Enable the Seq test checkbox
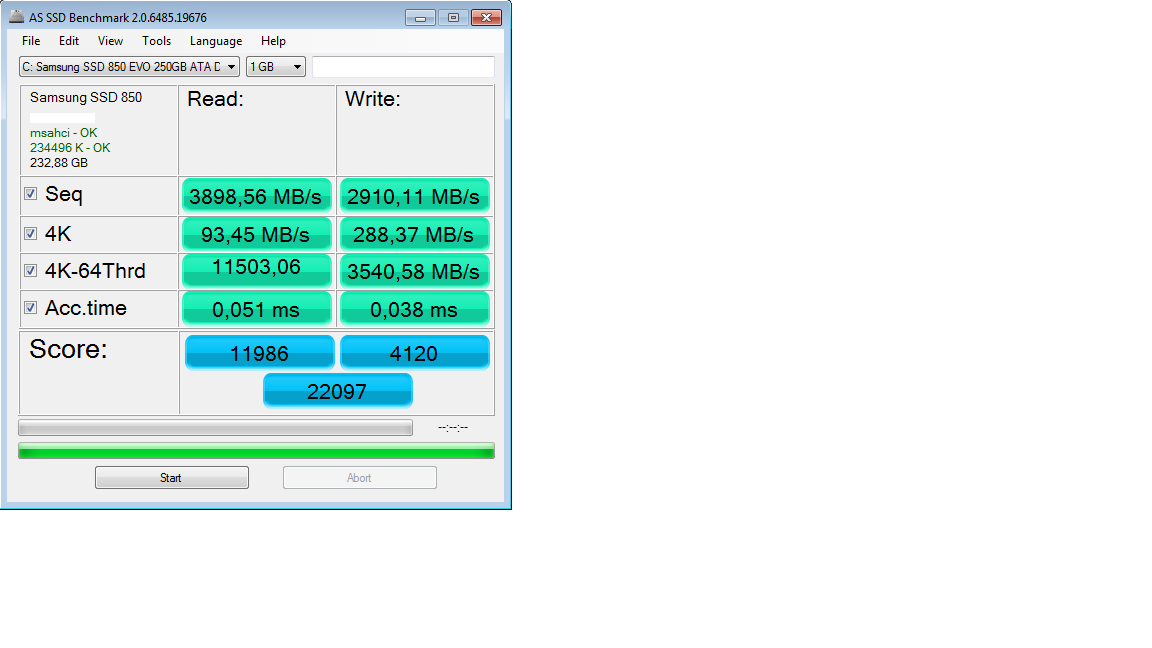This screenshot has width=1152, height=648. click(x=30, y=194)
